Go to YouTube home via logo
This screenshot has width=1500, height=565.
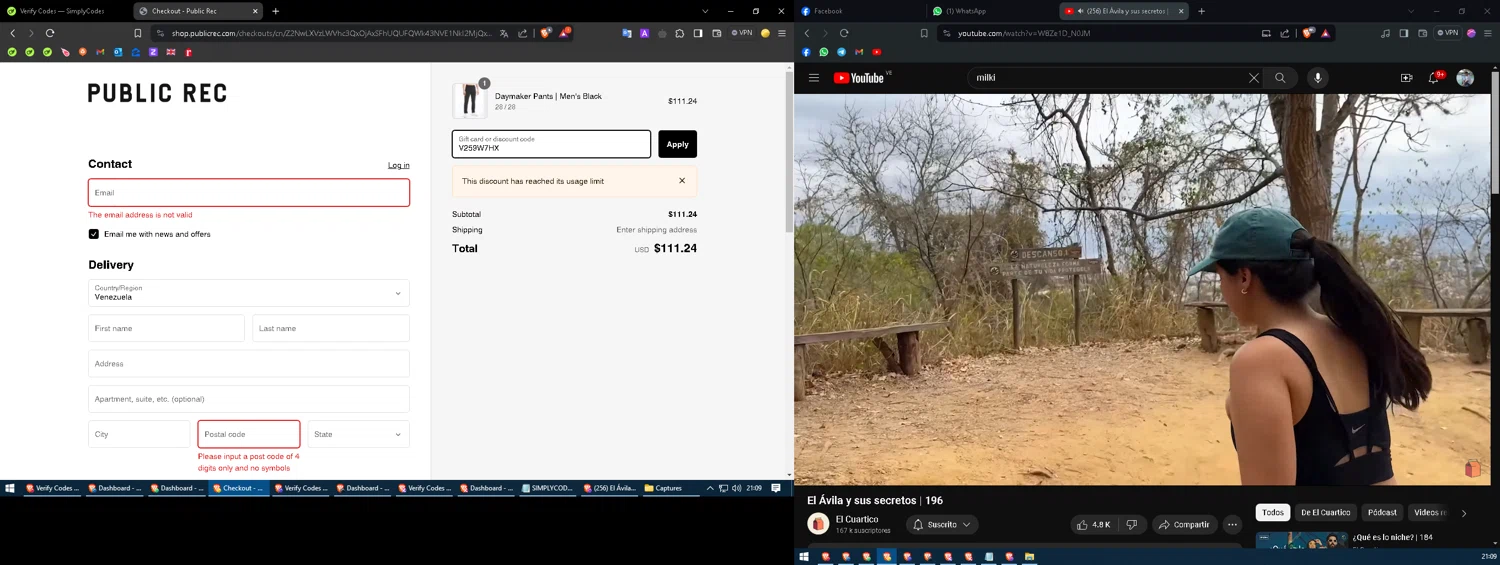860,78
